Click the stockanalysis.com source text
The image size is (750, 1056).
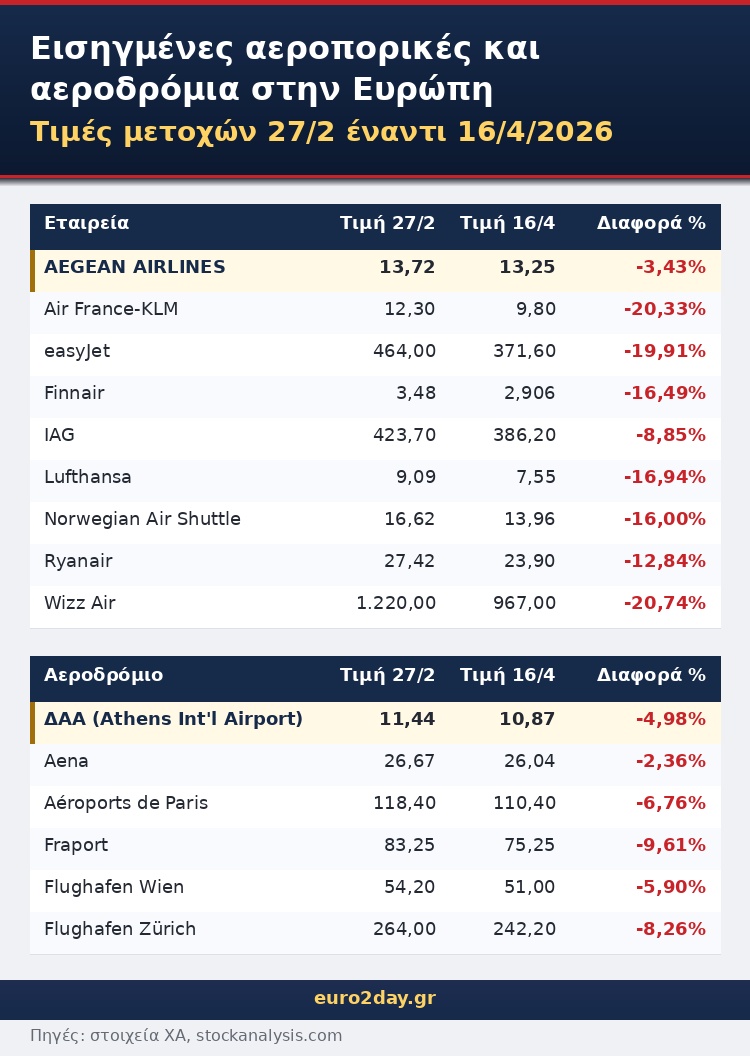point(268,1036)
